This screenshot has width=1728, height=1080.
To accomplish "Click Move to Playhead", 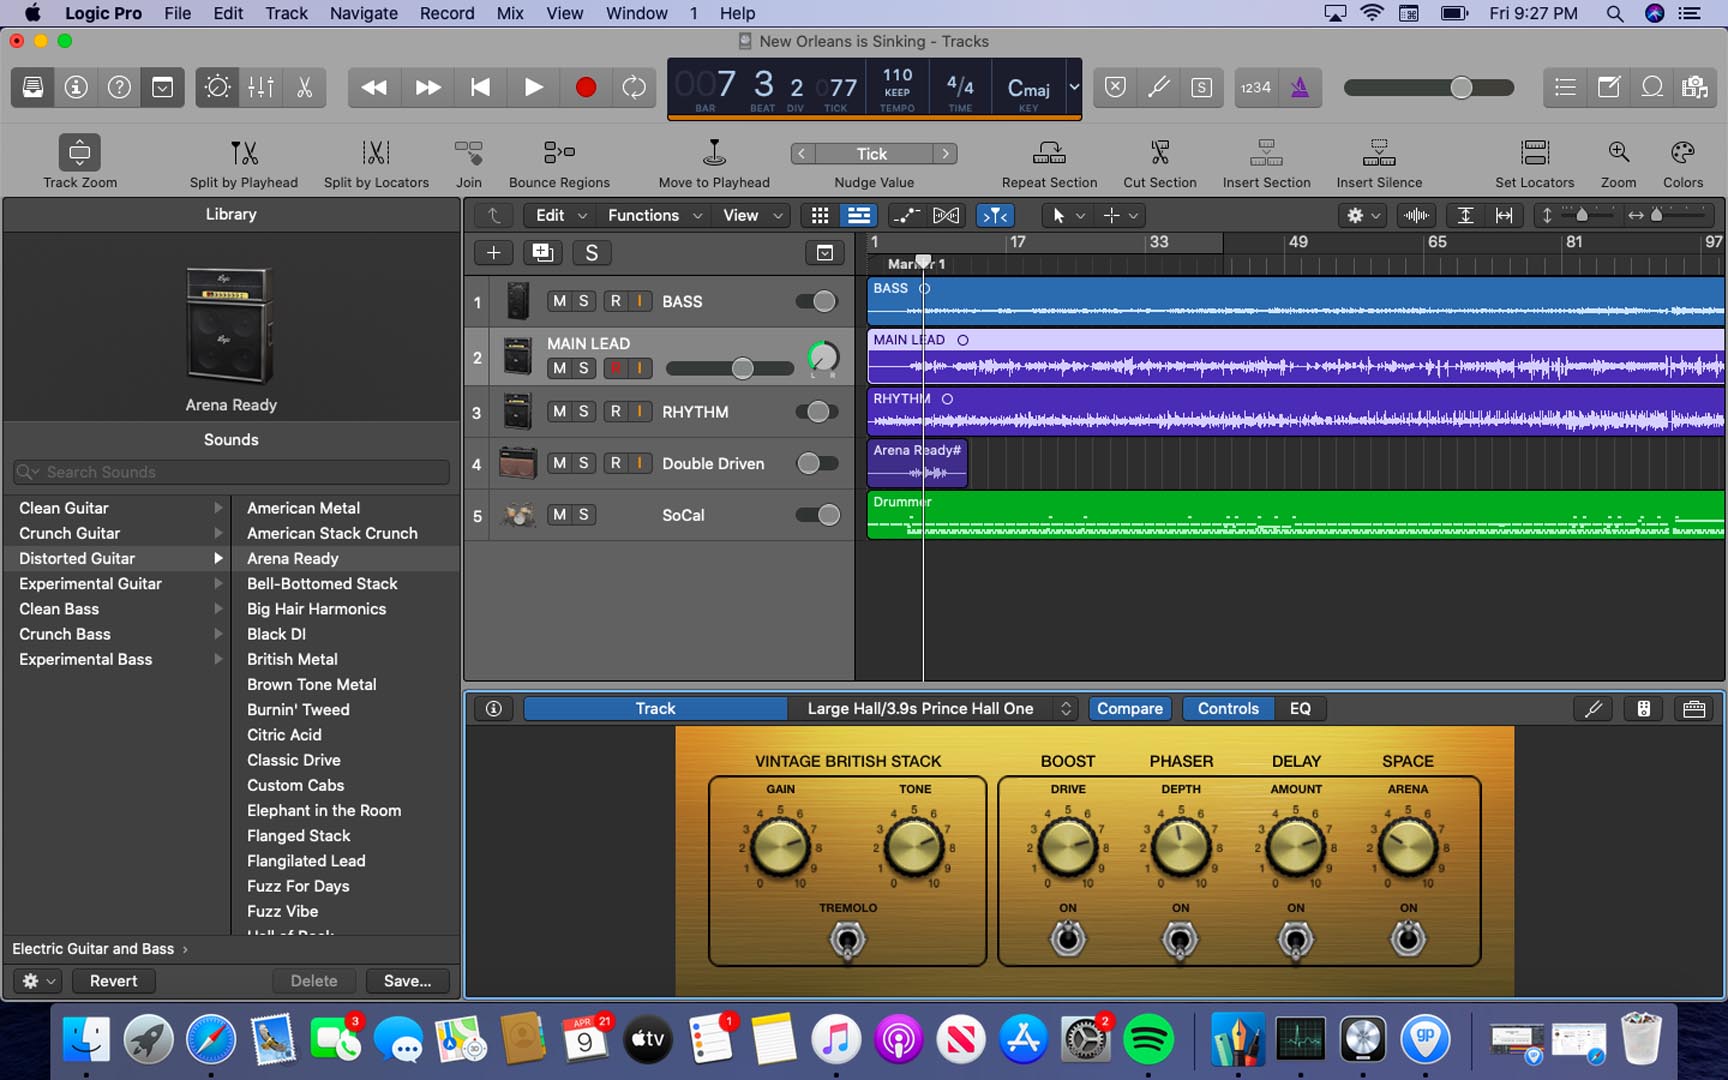I will click(x=714, y=161).
